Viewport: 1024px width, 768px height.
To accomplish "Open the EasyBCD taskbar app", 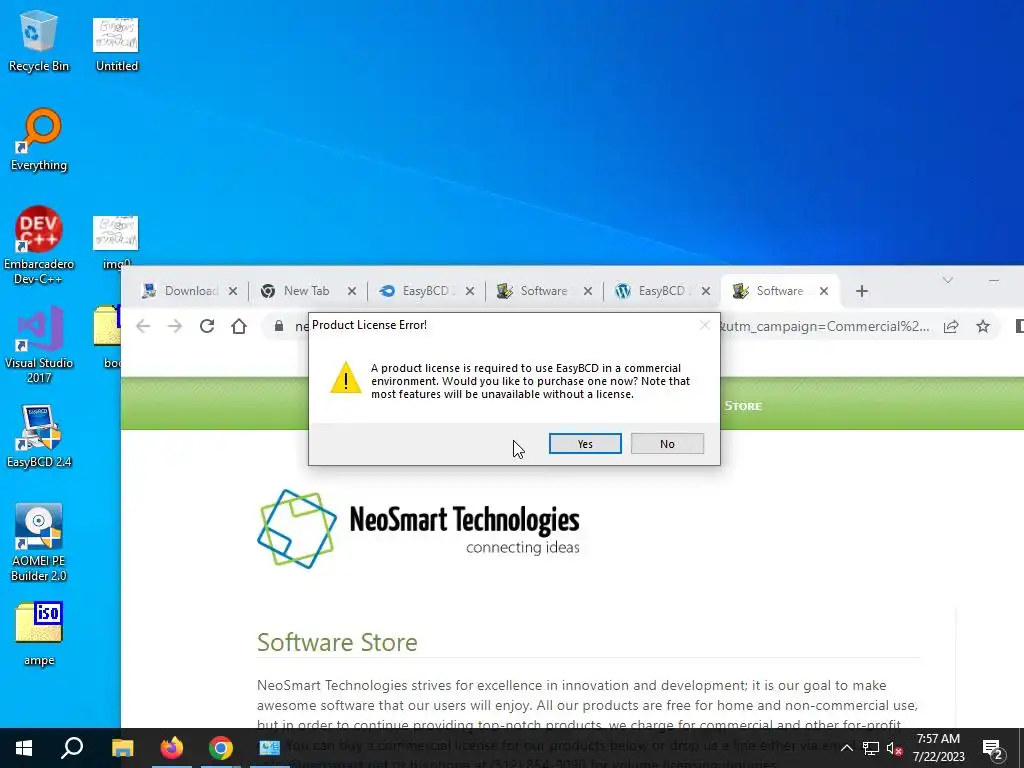I will (270, 748).
